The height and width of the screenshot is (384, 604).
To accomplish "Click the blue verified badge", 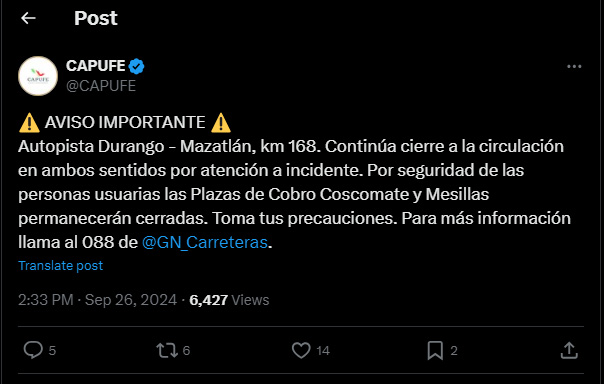I will pyautogui.click(x=136, y=66).
